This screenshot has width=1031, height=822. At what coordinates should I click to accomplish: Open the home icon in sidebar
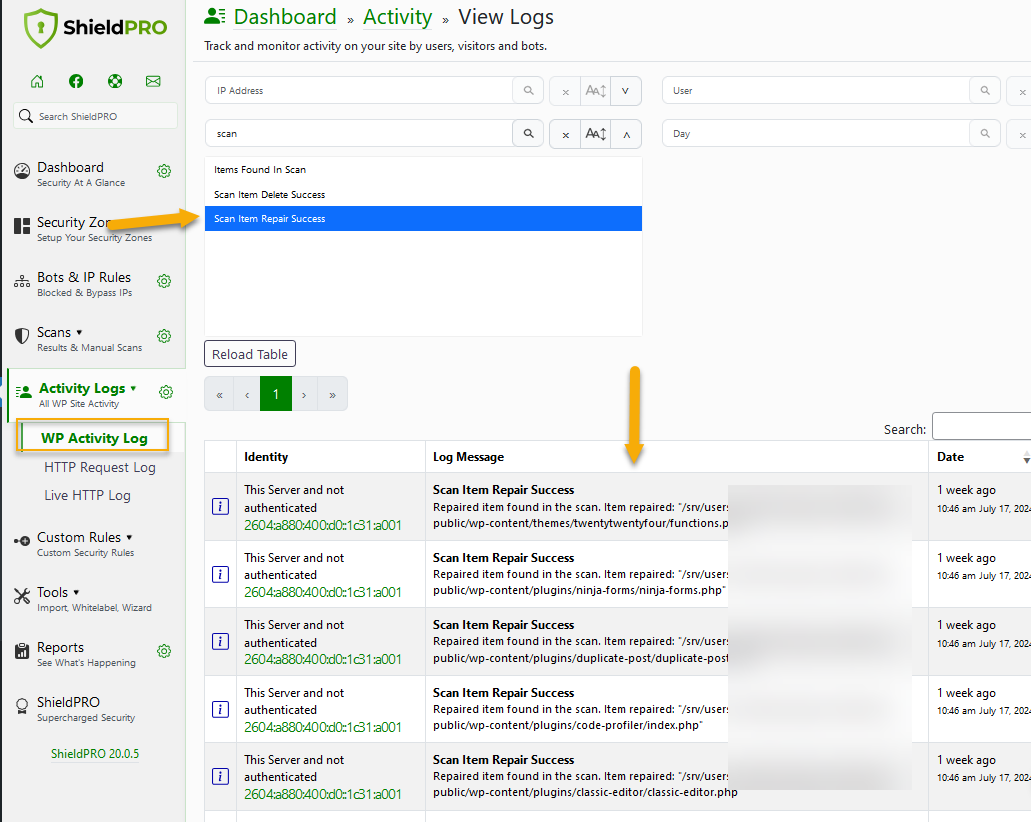pos(37,82)
